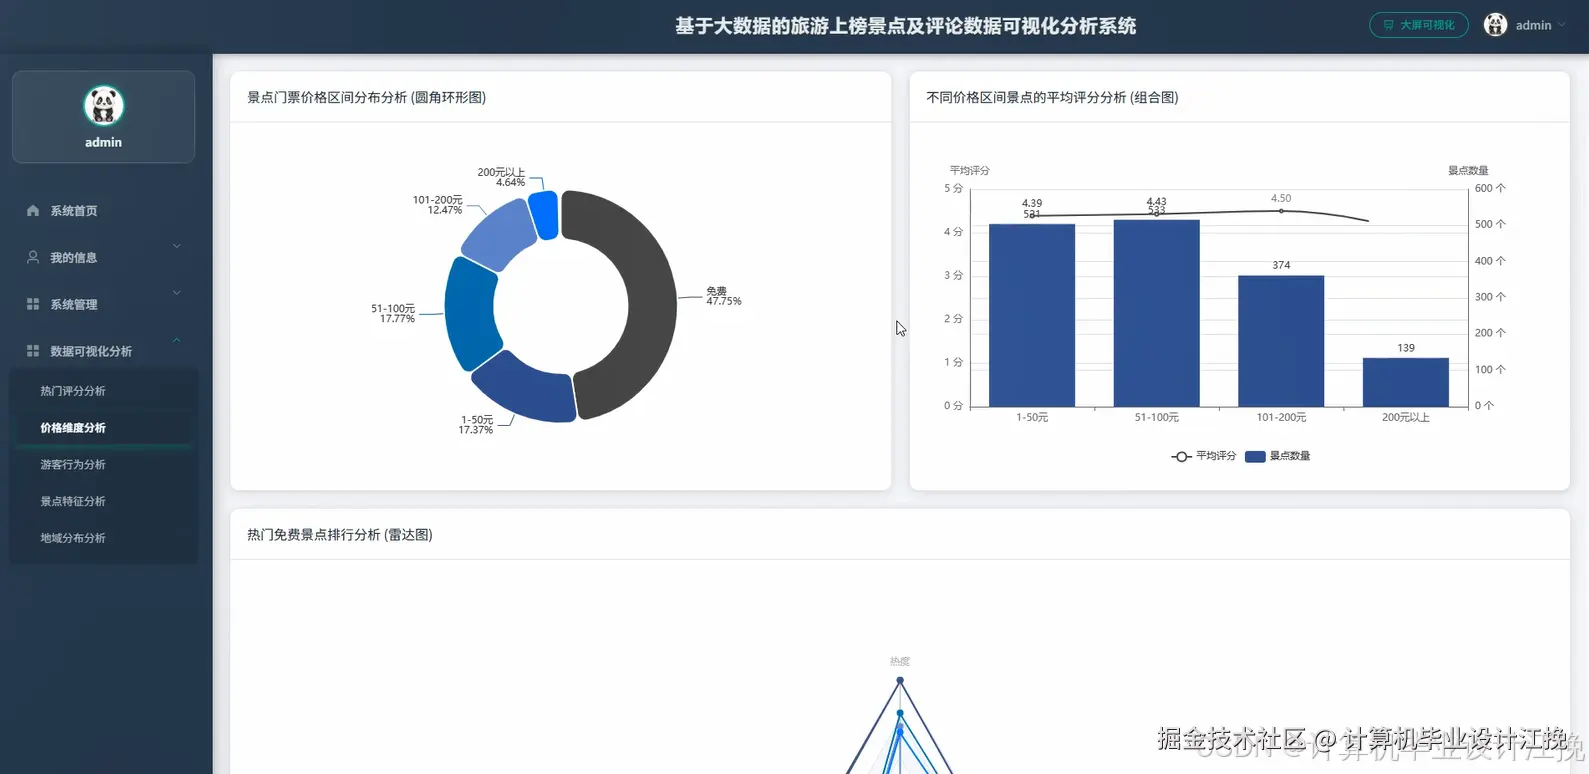Viewport: 1589px width, 774px height.
Task: Open the 系统管理 sidebar menu
Action: pyautogui.click(x=103, y=304)
